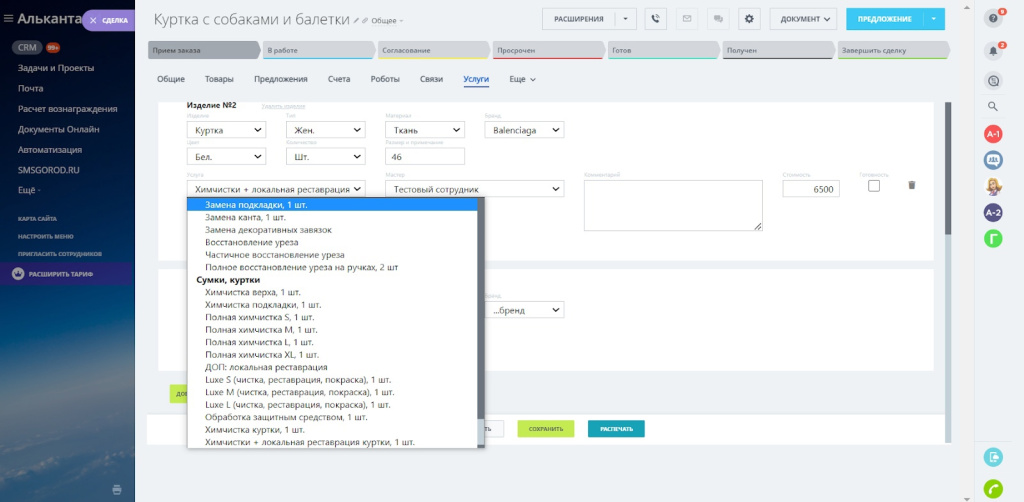Click the envelope email icon
The width and height of the screenshot is (1024, 502).
point(687,19)
